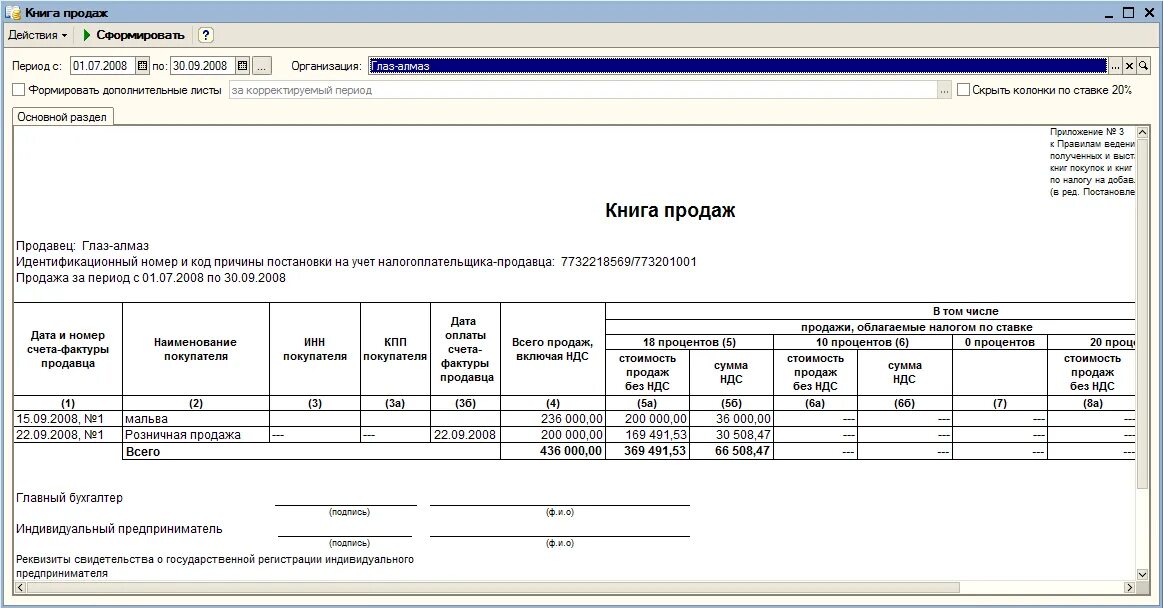Click column header Всего продаж, включая НДС
The width and height of the screenshot is (1163, 608).
(x=553, y=349)
